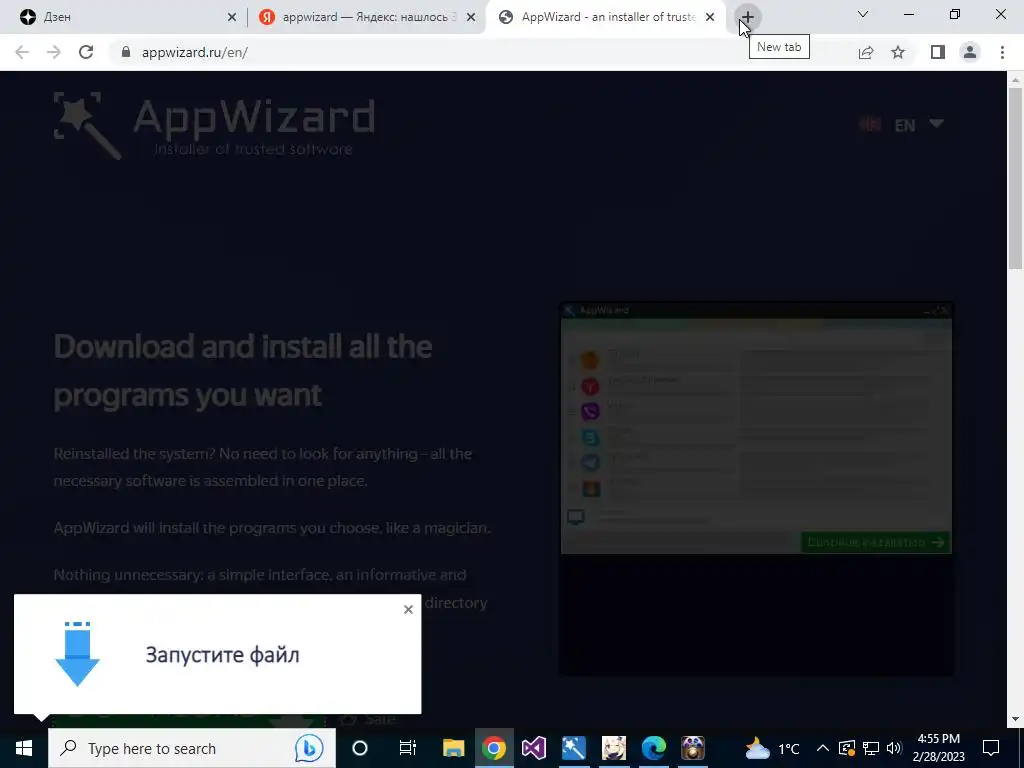Viewport: 1024px width, 768px height.
Task: Reload the current page
Action: coord(86,52)
